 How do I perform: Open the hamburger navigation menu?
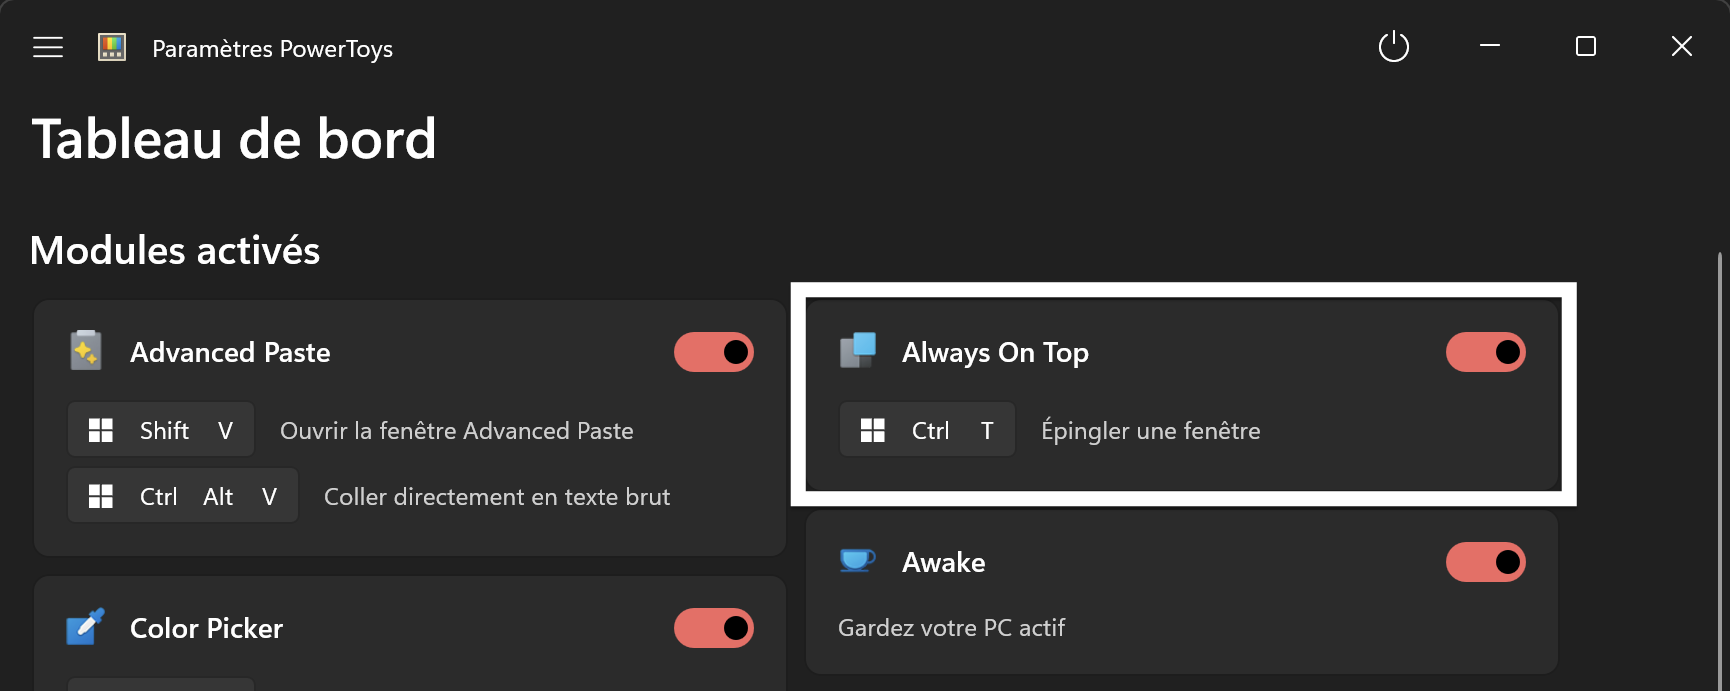[48, 47]
